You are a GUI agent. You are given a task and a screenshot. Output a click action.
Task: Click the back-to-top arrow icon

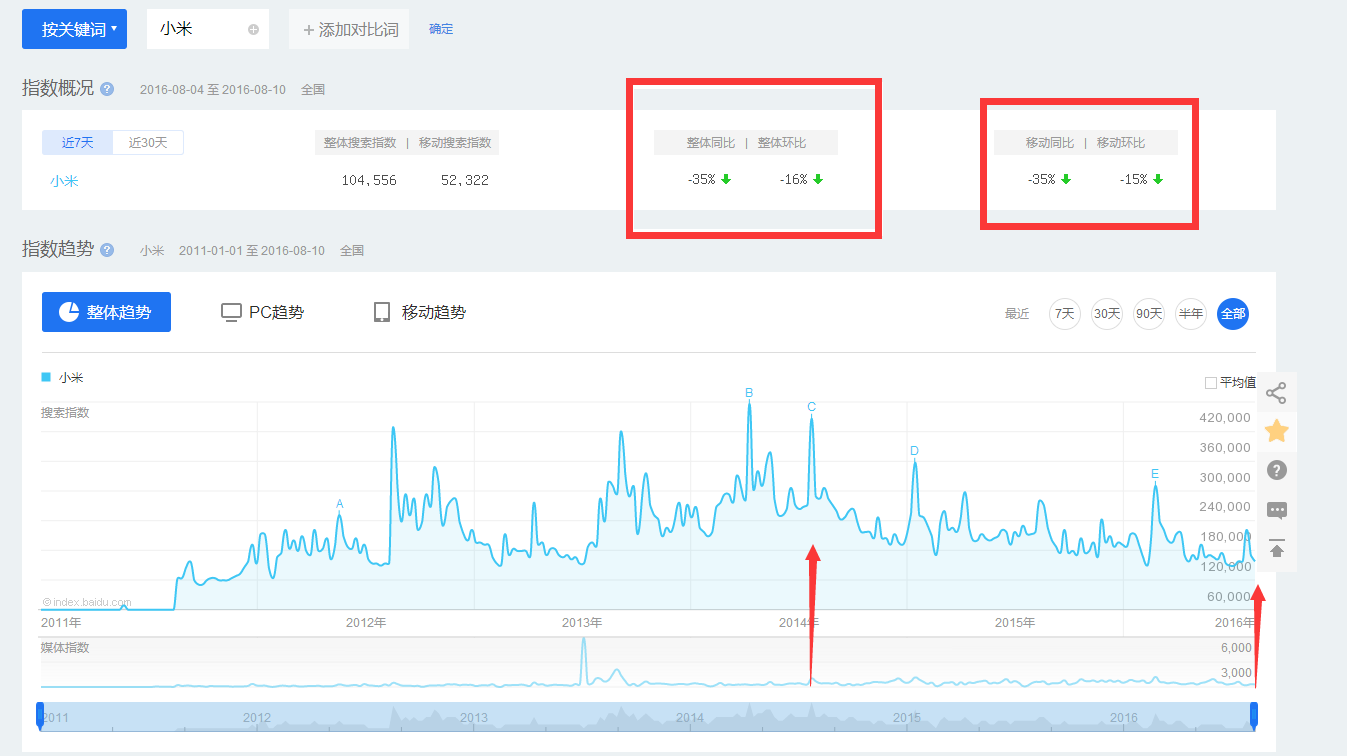pos(1276,549)
